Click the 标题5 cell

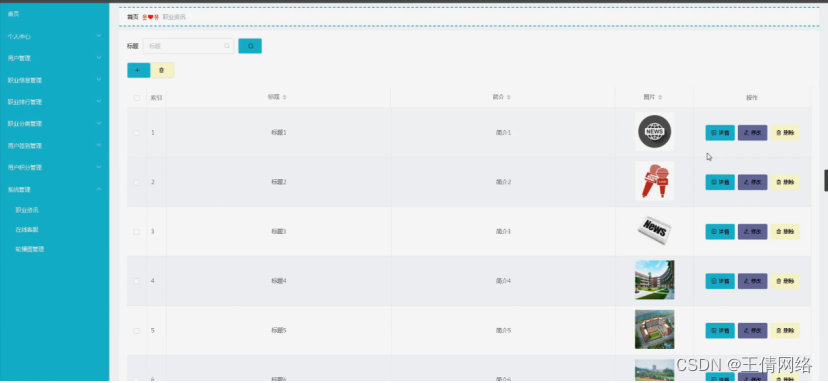point(278,331)
